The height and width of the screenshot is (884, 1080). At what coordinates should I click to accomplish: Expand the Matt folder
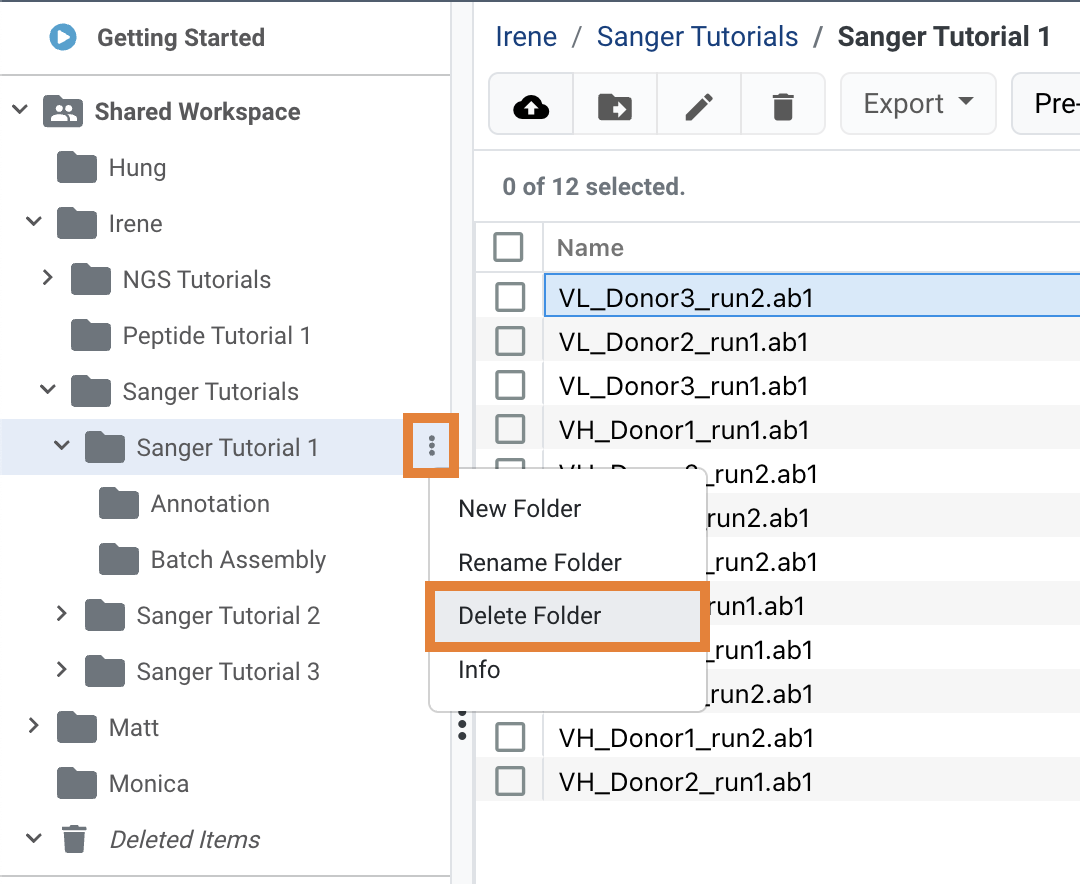click(34, 727)
